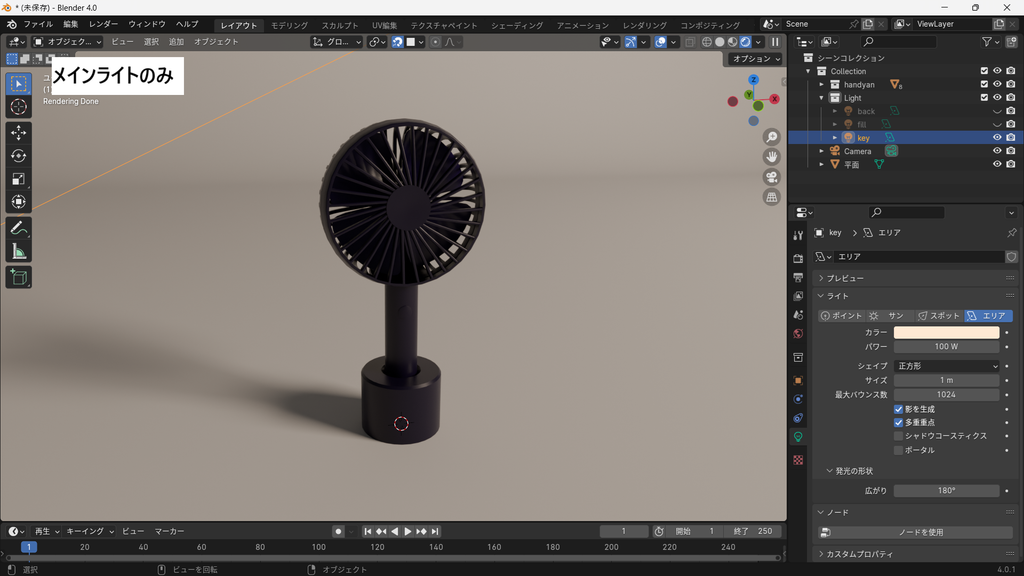Click the zoom view magnifier icon

pyautogui.click(x=772, y=137)
